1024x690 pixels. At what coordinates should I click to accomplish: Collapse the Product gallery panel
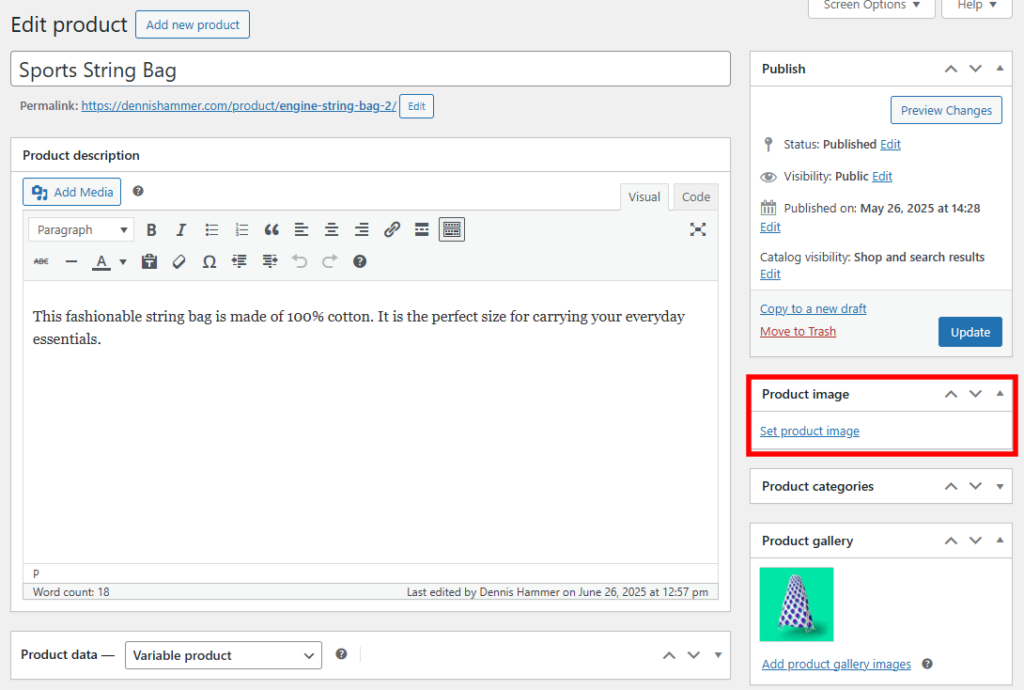(999, 540)
